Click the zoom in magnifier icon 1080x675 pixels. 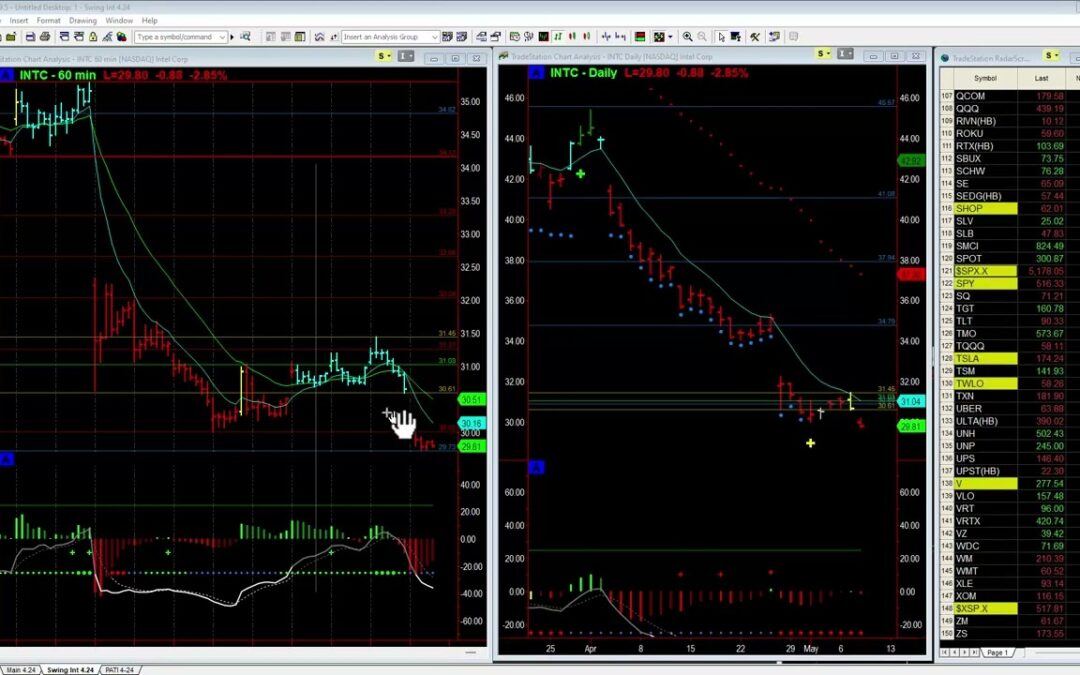[687, 37]
